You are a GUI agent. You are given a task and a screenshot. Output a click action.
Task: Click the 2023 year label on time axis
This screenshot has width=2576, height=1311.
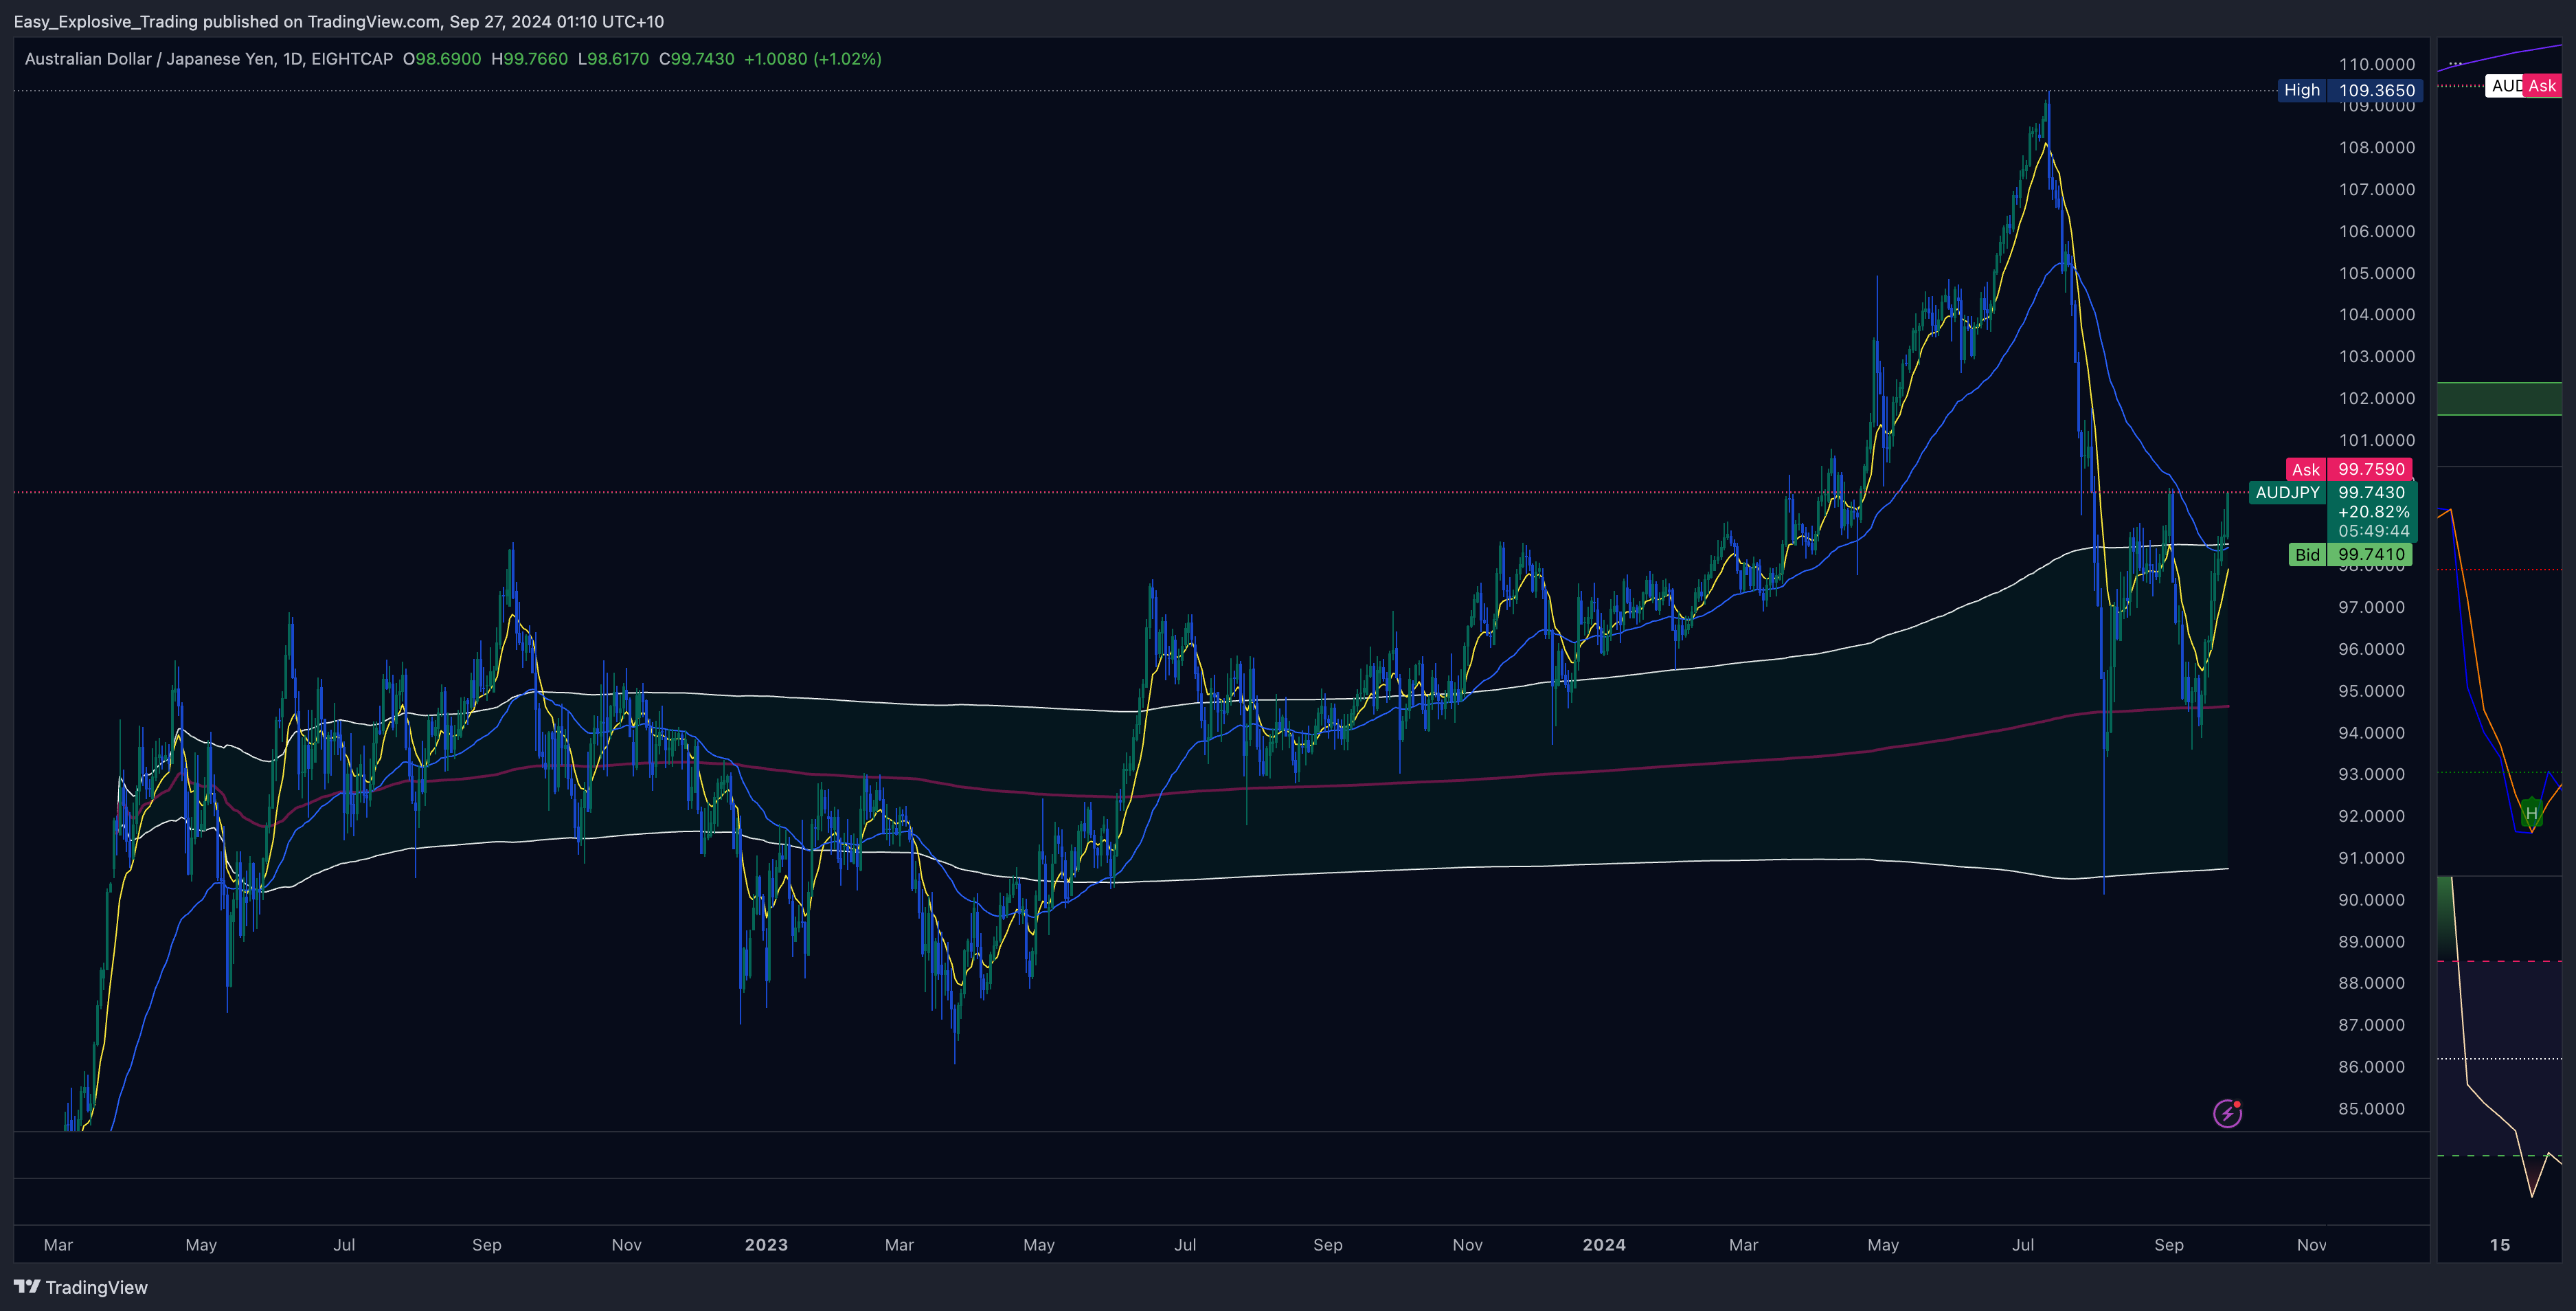[766, 1245]
